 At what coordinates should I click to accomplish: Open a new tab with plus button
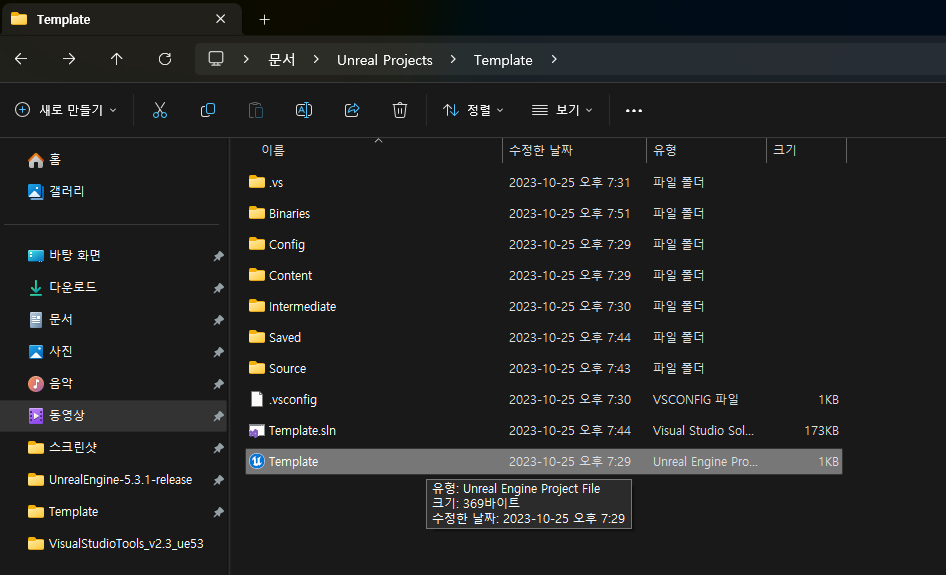(264, 19)
